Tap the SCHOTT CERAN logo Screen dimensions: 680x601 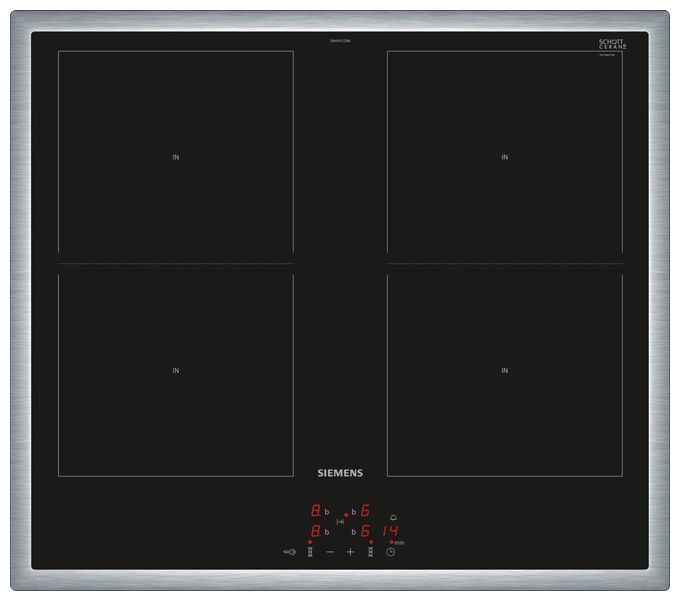click(x=613, y=44)
